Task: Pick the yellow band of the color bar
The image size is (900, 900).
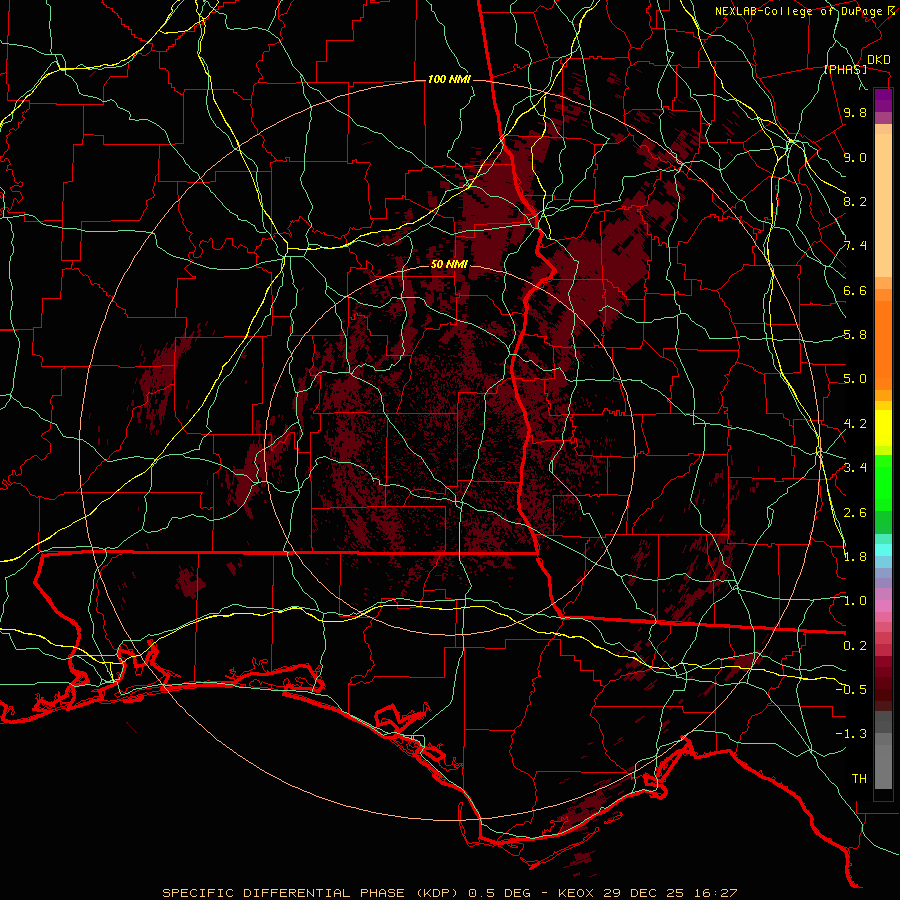Action: tap(883, 428)
